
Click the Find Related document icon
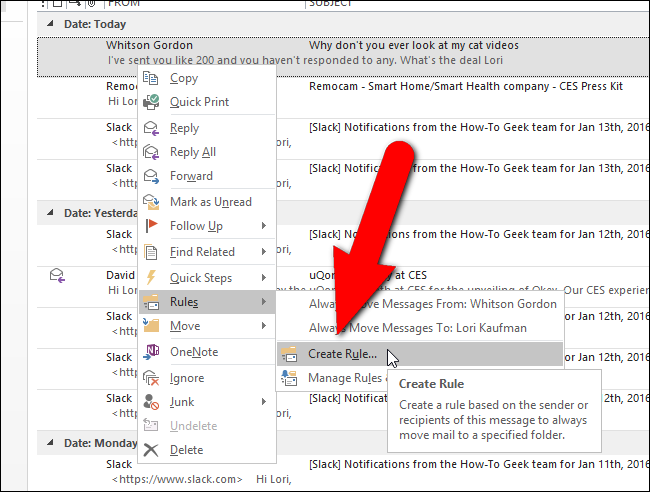click(151, 252)
